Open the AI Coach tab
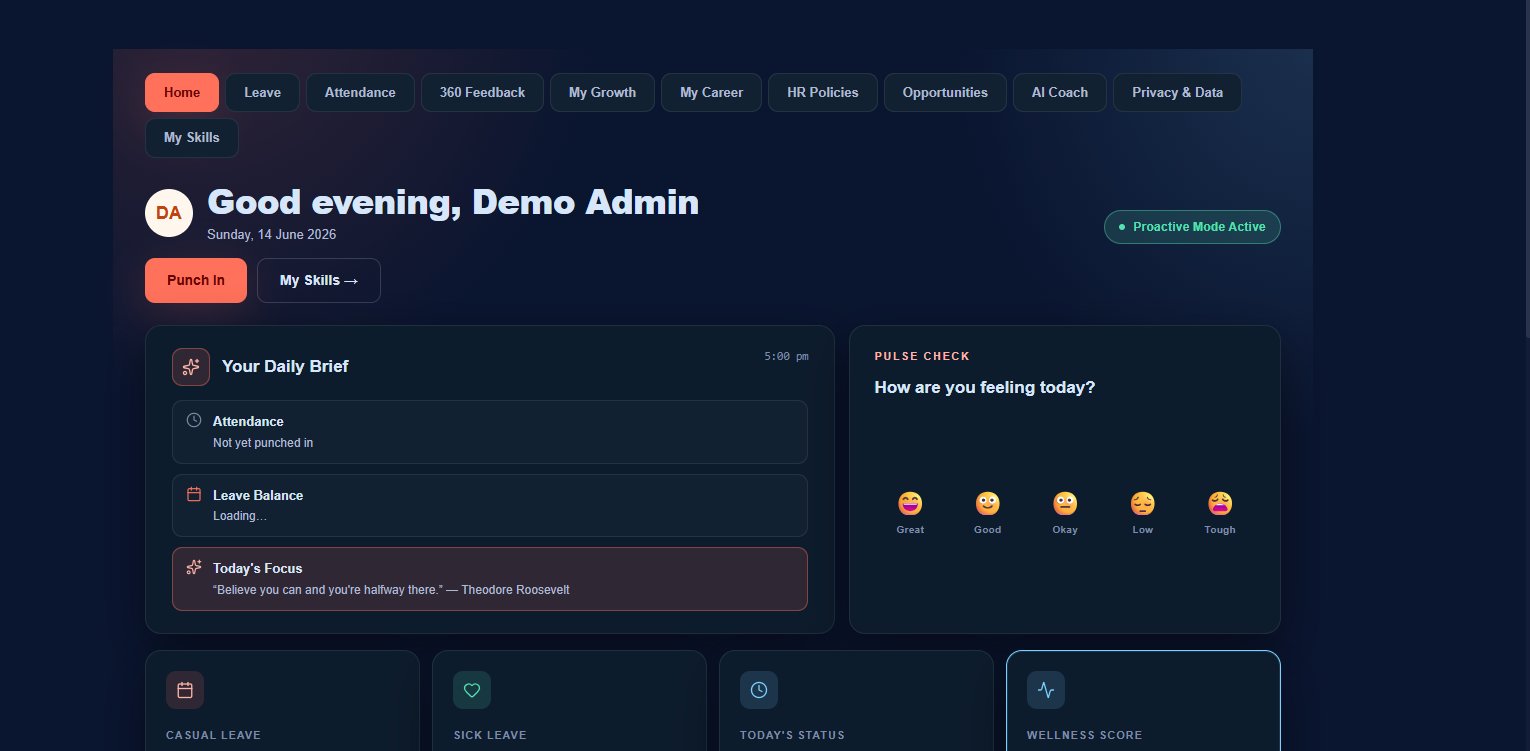 [1060, 92]
